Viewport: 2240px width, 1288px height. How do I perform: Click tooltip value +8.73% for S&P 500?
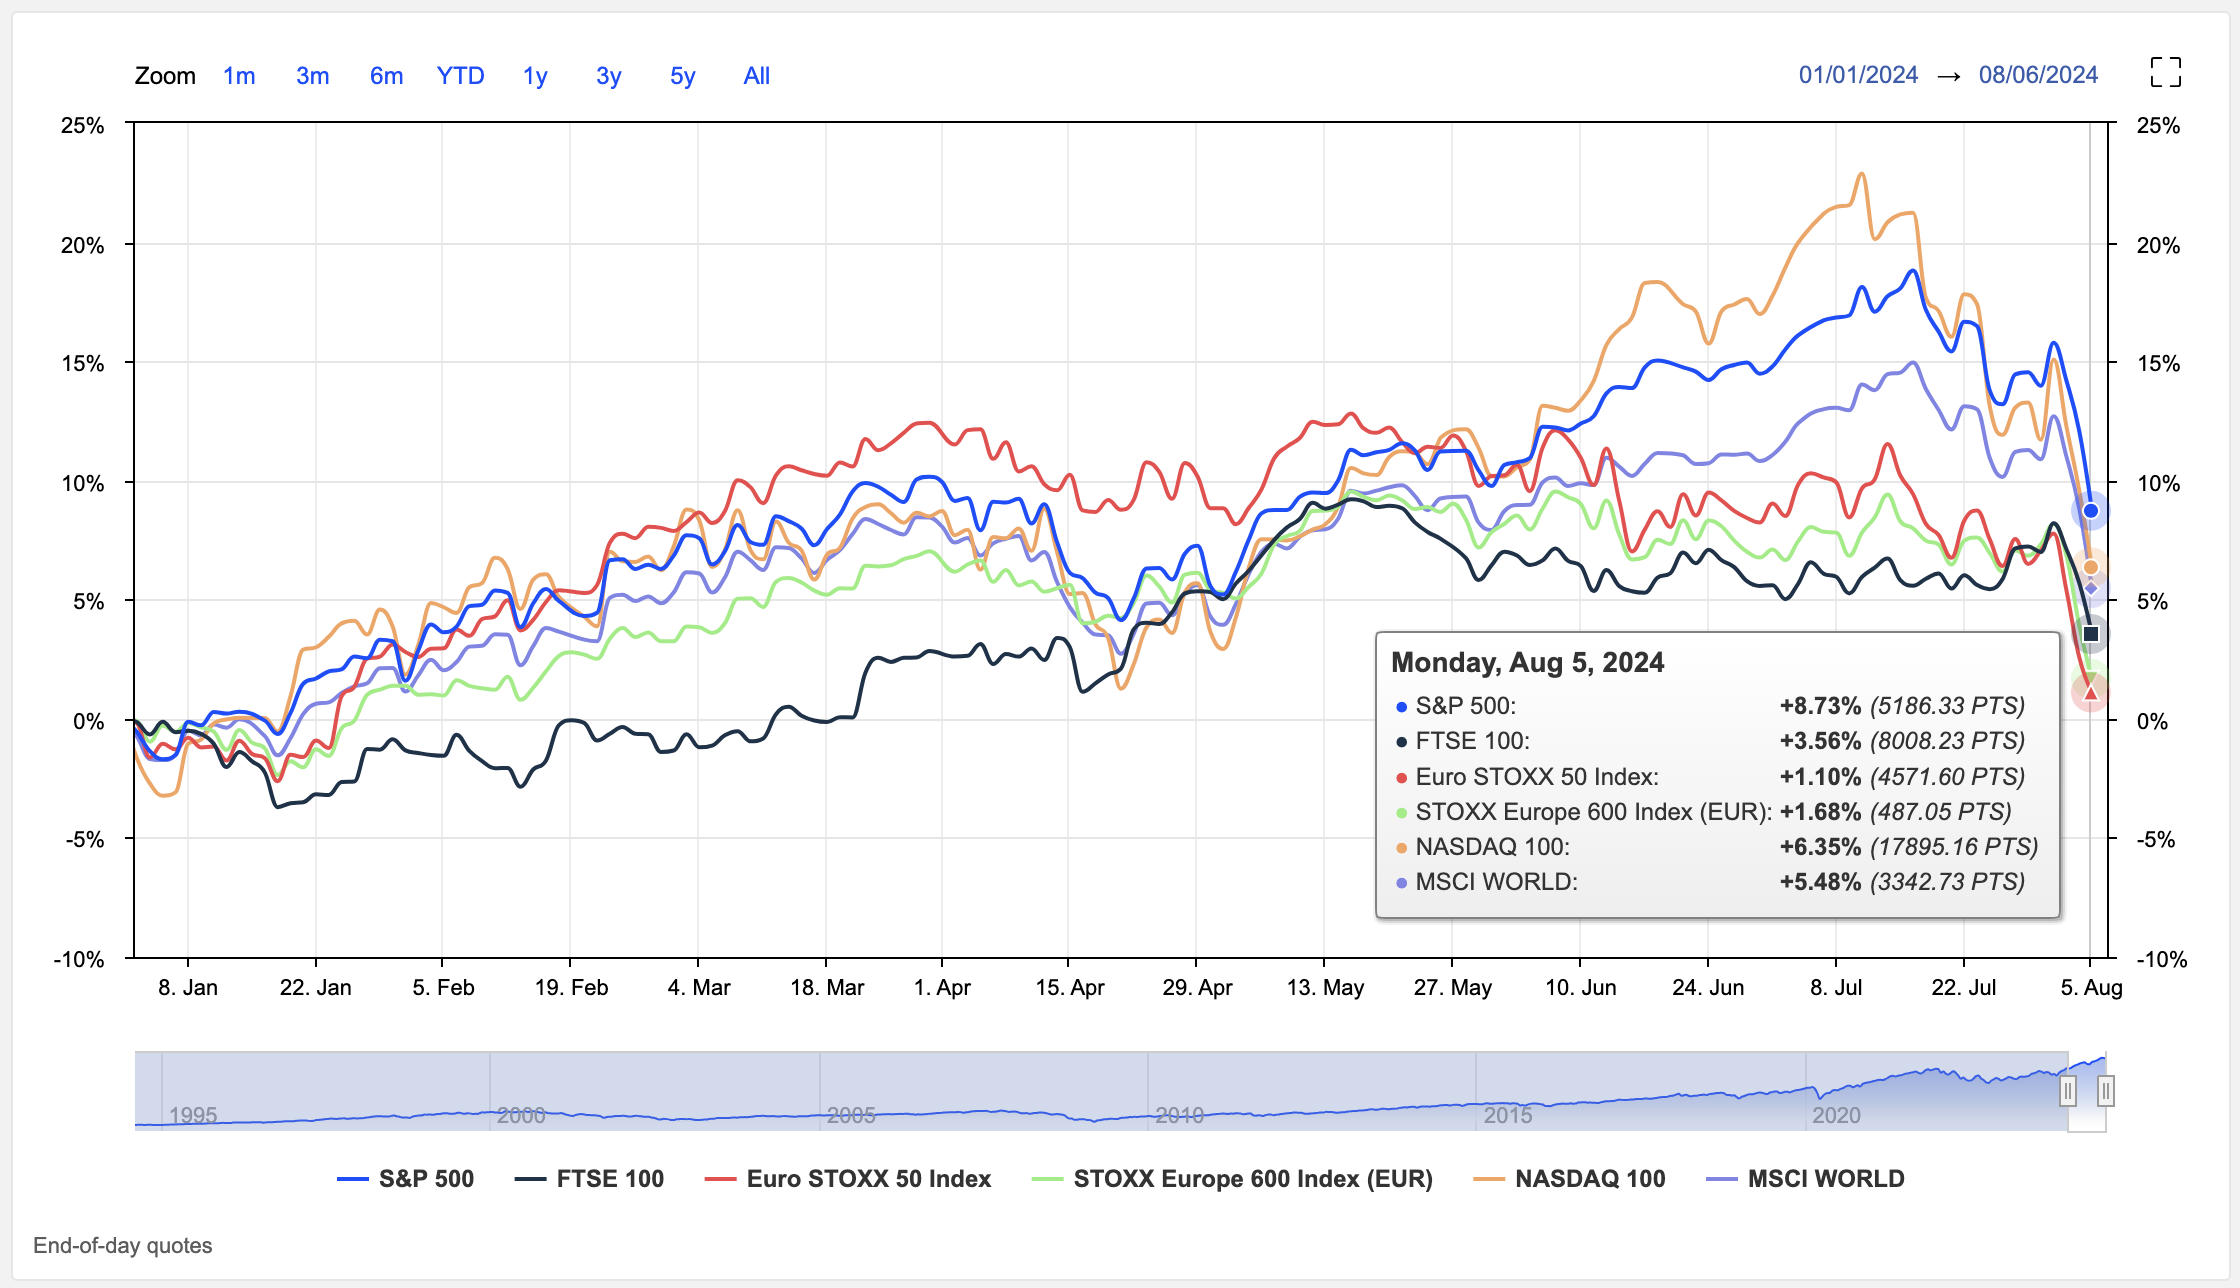click(1820, 706)
